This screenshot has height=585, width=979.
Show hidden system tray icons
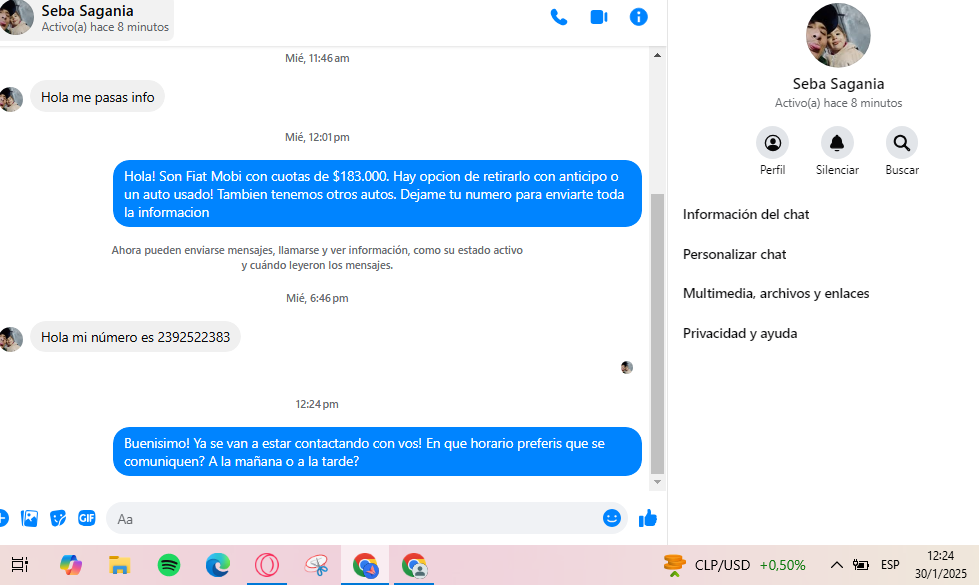click(x=837, y=565)
